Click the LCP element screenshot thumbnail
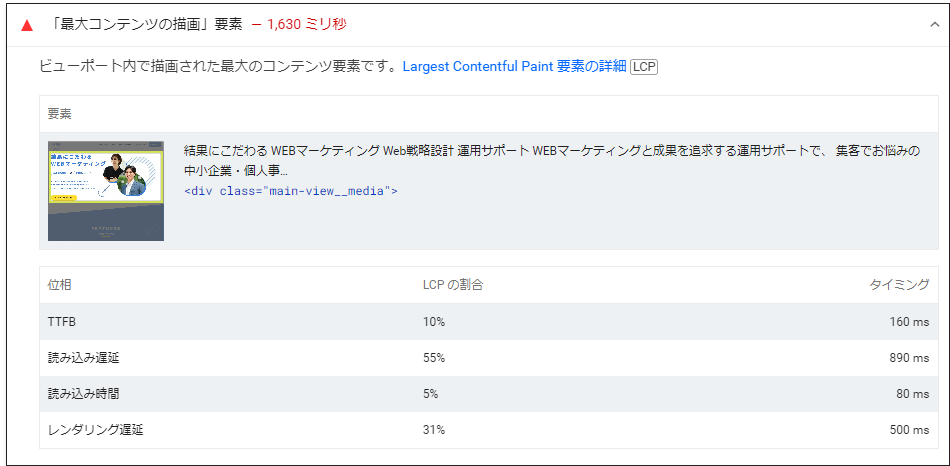The height and width of the screenshot is (466, 950). click(106, 191)
